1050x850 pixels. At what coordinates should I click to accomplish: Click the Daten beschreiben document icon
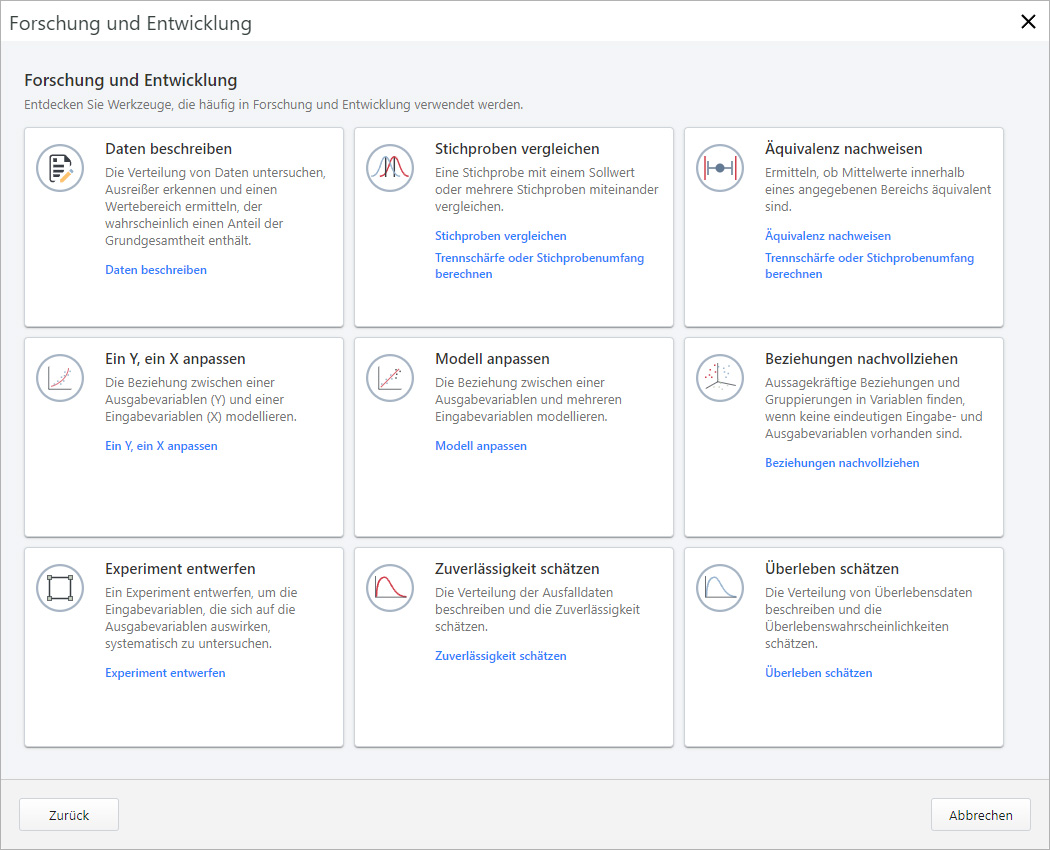60,168
